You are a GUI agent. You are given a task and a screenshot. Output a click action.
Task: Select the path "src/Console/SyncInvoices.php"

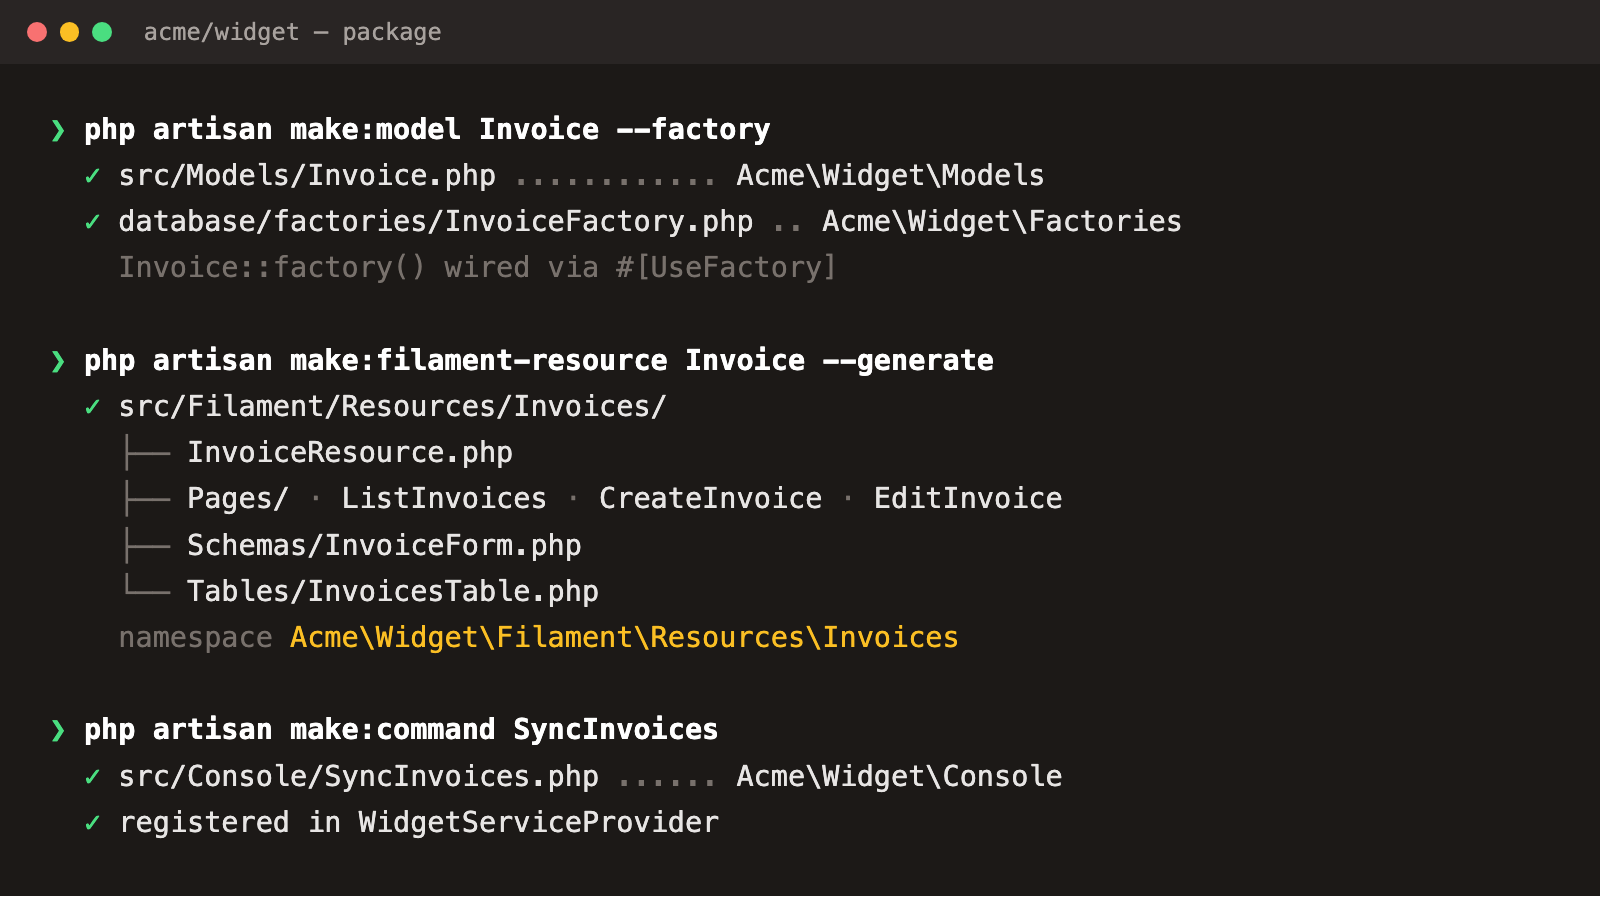coord(359,777)
